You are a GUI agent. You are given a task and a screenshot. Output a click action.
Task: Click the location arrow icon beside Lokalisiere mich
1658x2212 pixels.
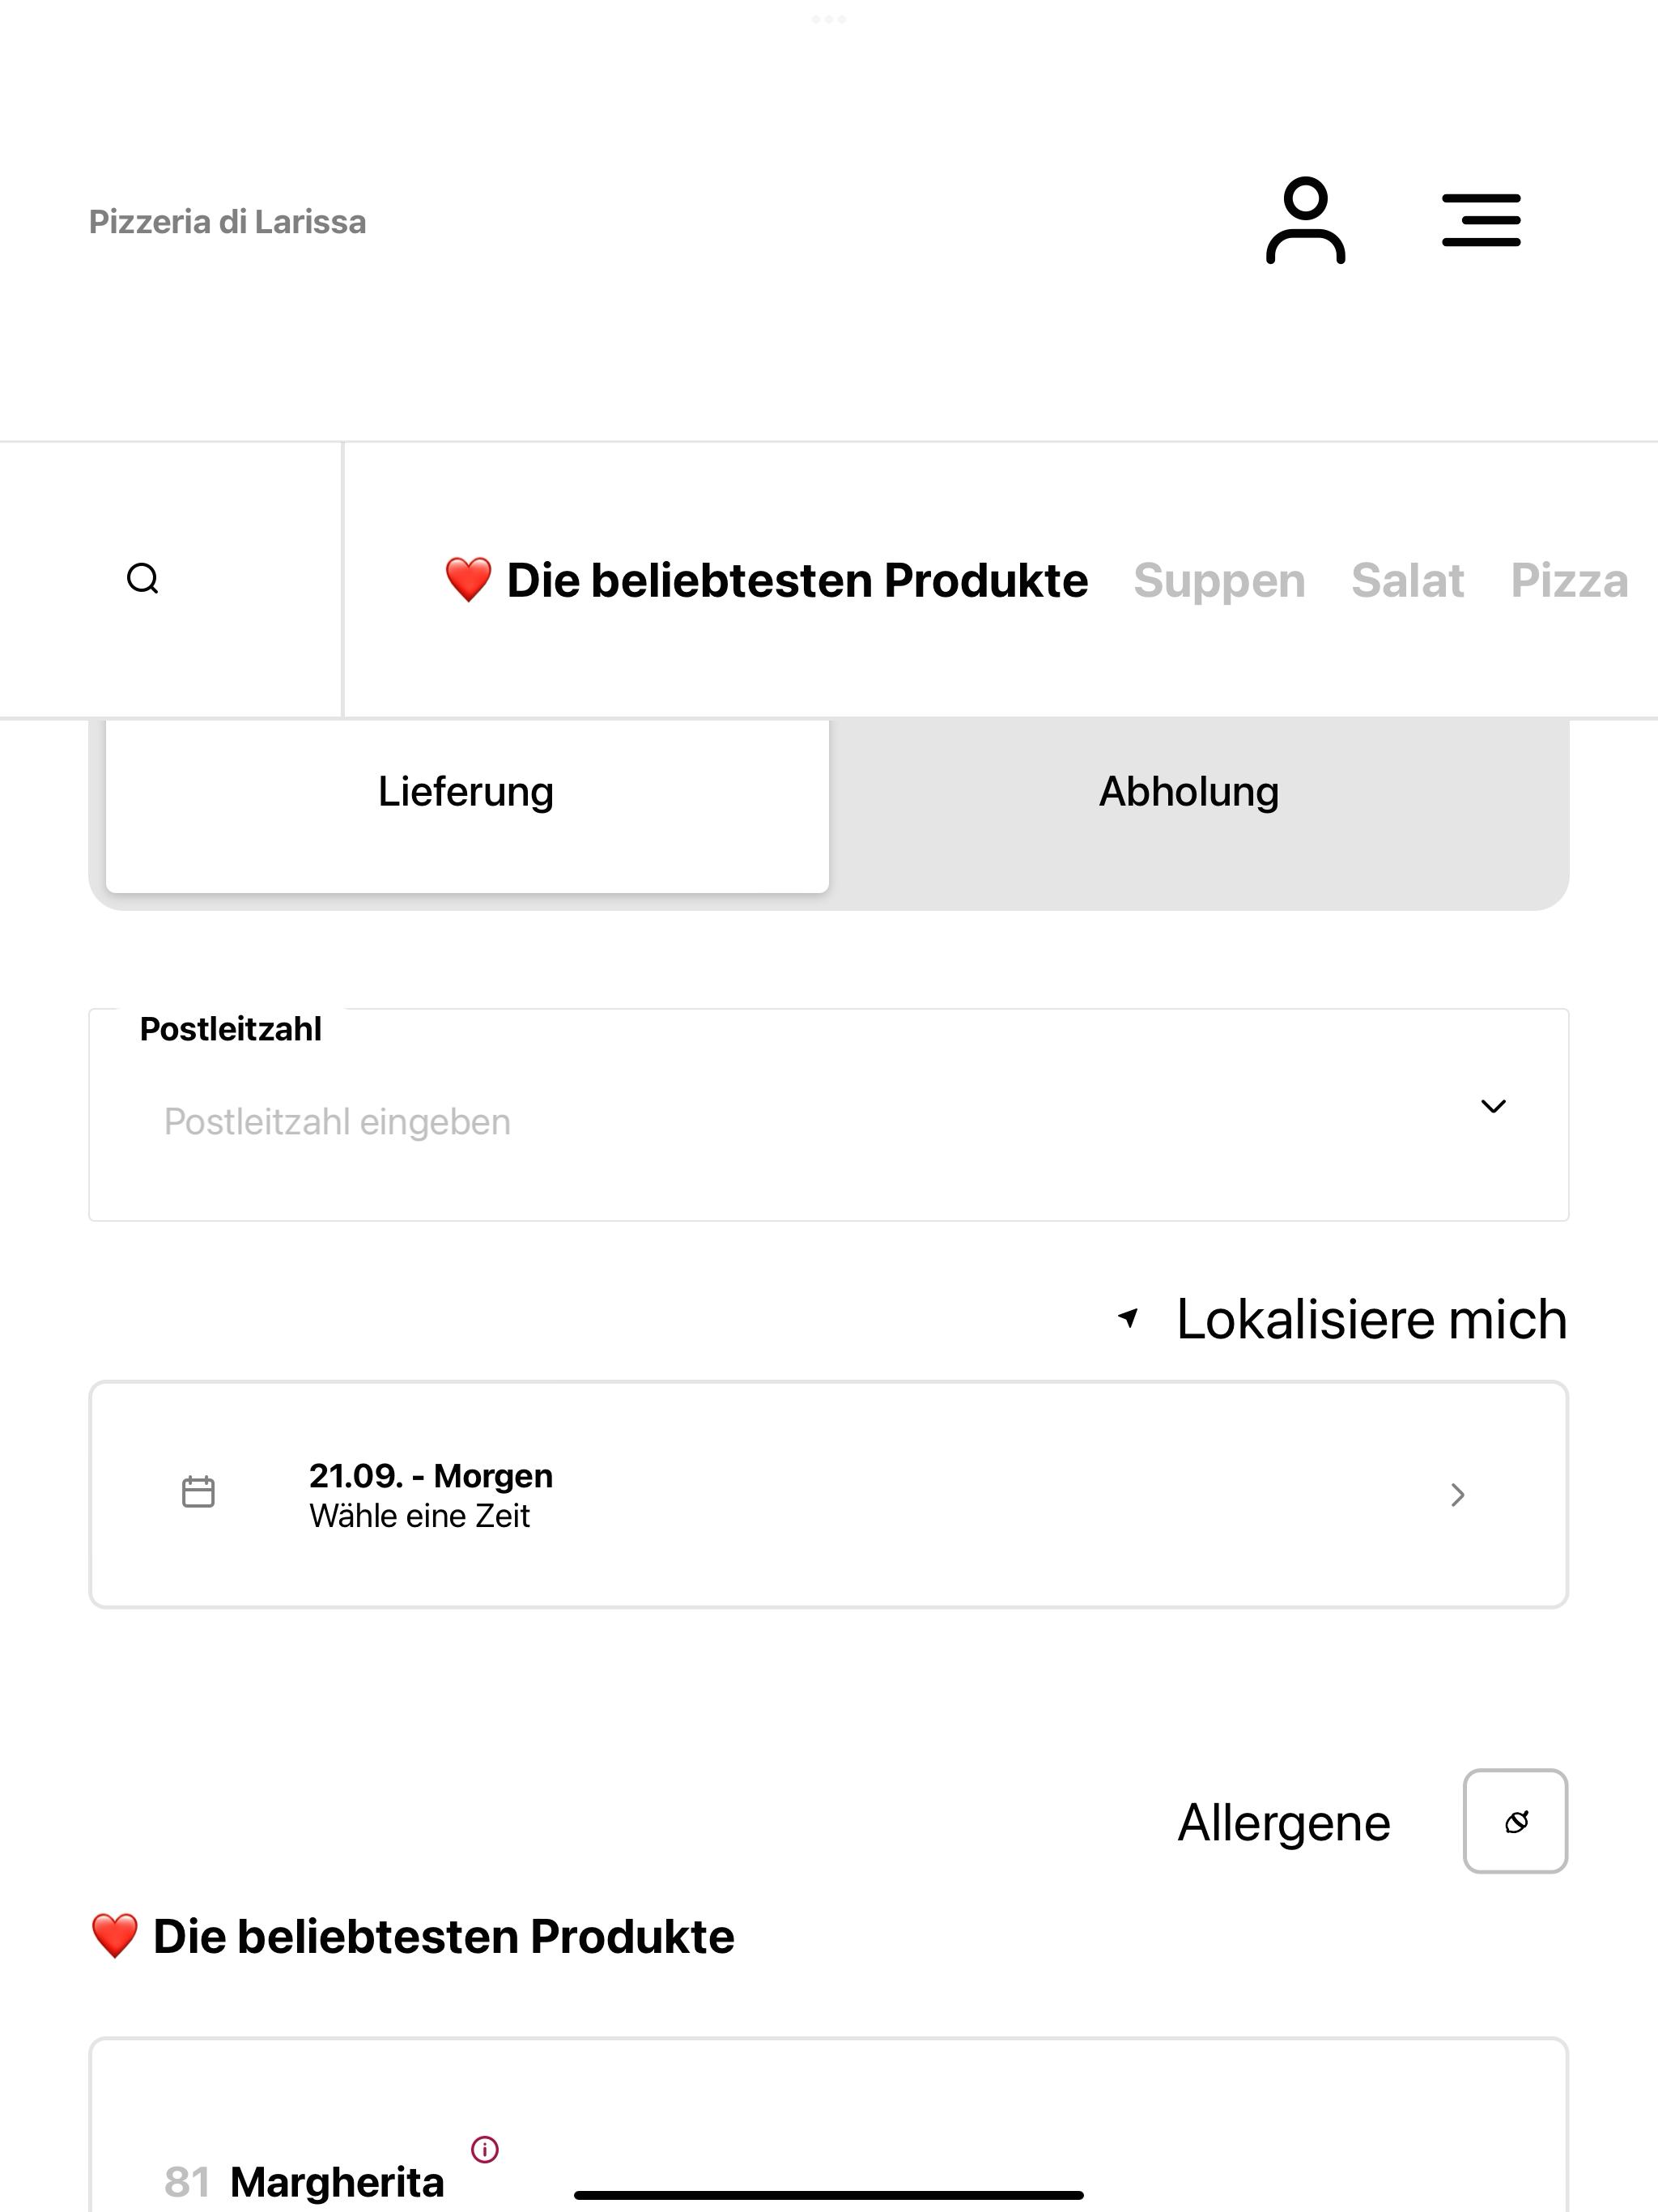[1129, 1318]
